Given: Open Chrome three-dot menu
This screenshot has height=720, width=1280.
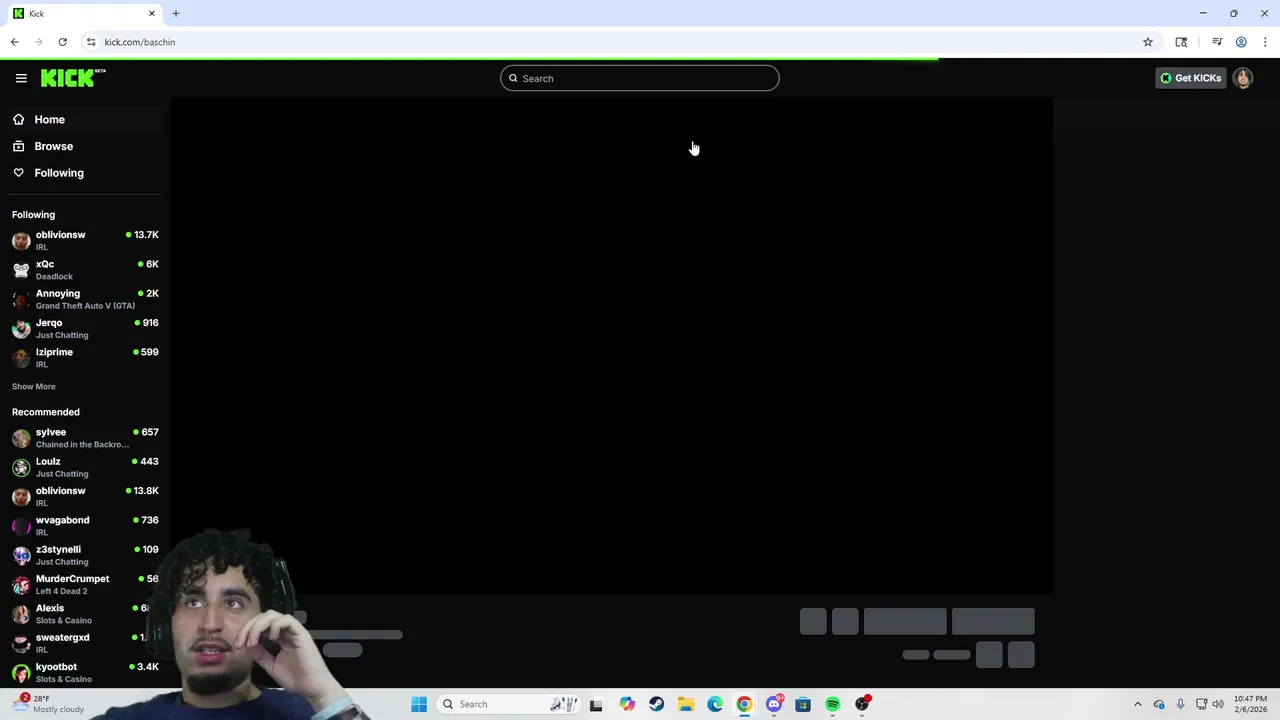Looking at the screenshot, I should tap(1265, 42).
